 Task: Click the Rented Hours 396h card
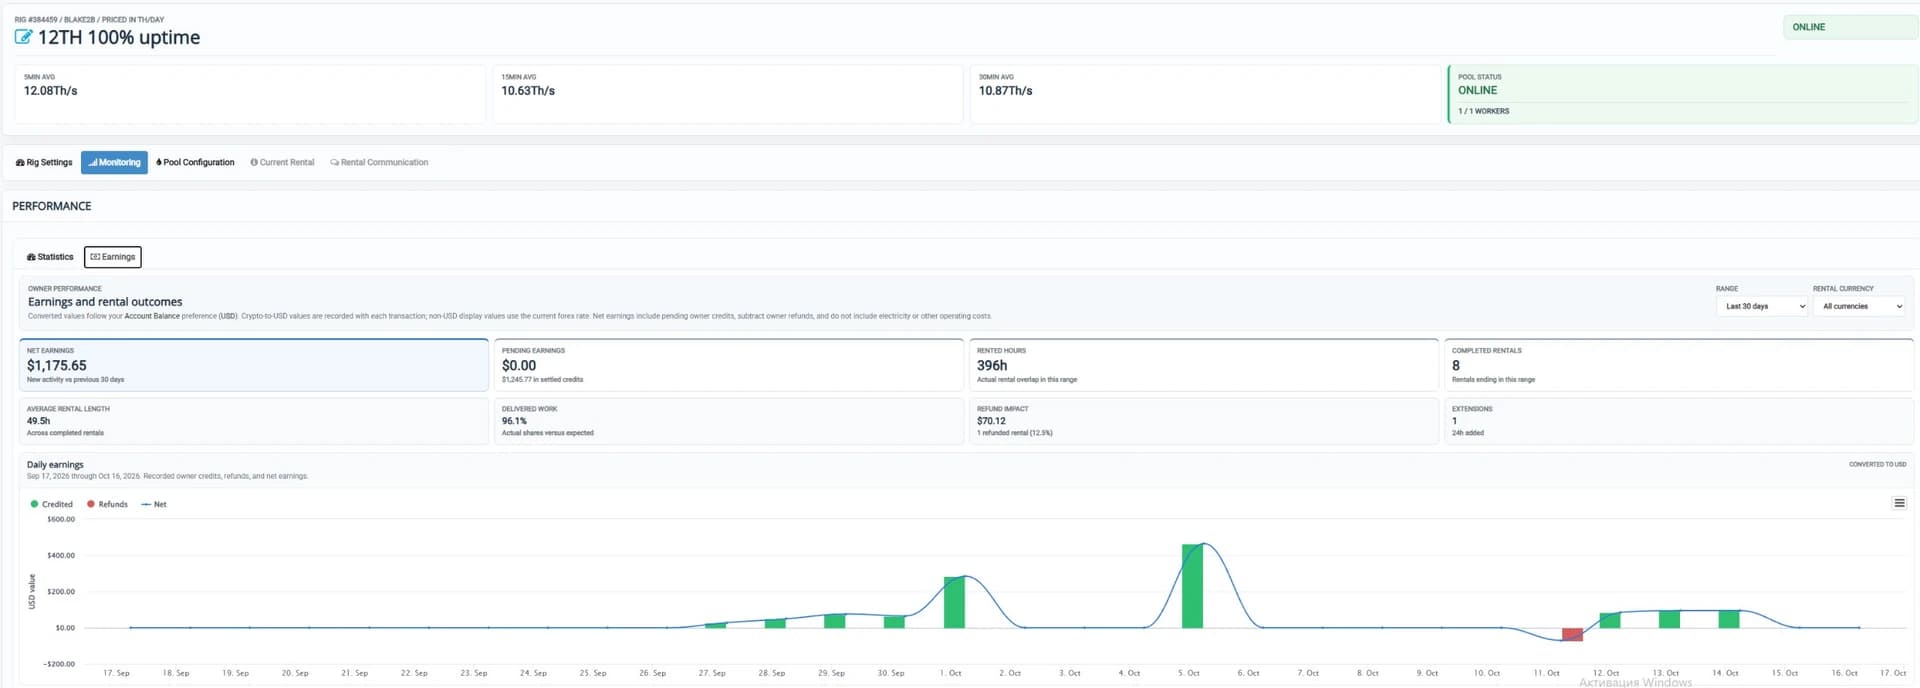[1204, 365]
